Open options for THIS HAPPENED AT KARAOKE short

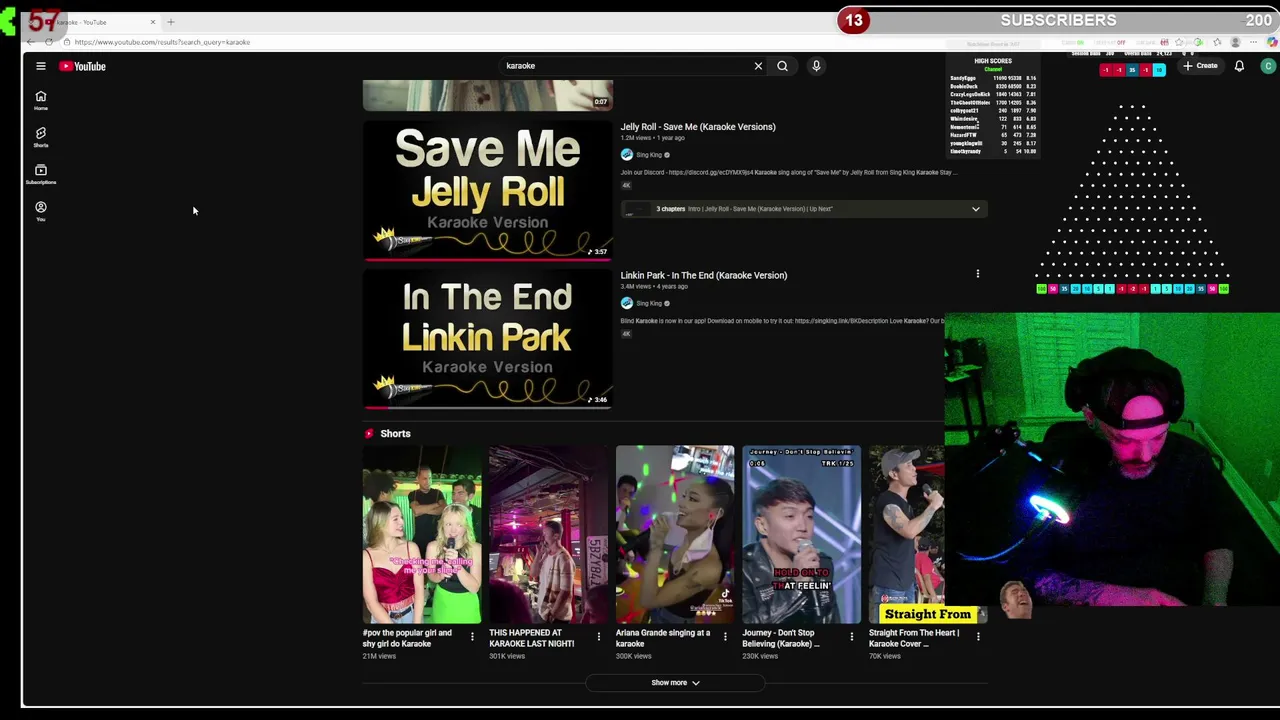click(x=599, y=637)
